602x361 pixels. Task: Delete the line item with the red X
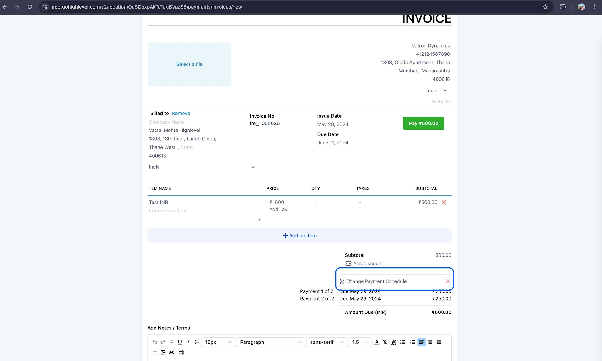point(444,202)
